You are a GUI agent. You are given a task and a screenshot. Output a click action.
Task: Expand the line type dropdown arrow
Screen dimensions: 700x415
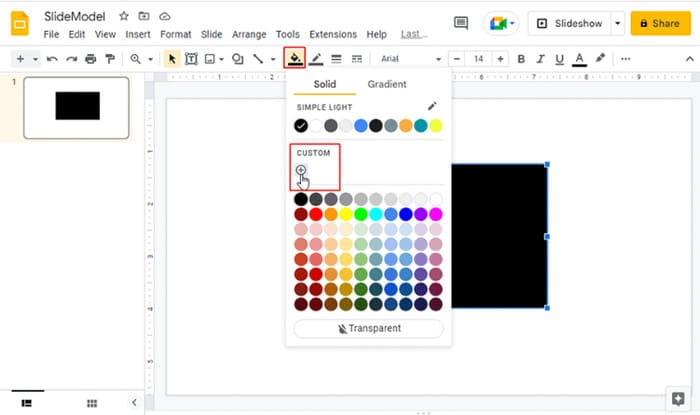(273, 59)
